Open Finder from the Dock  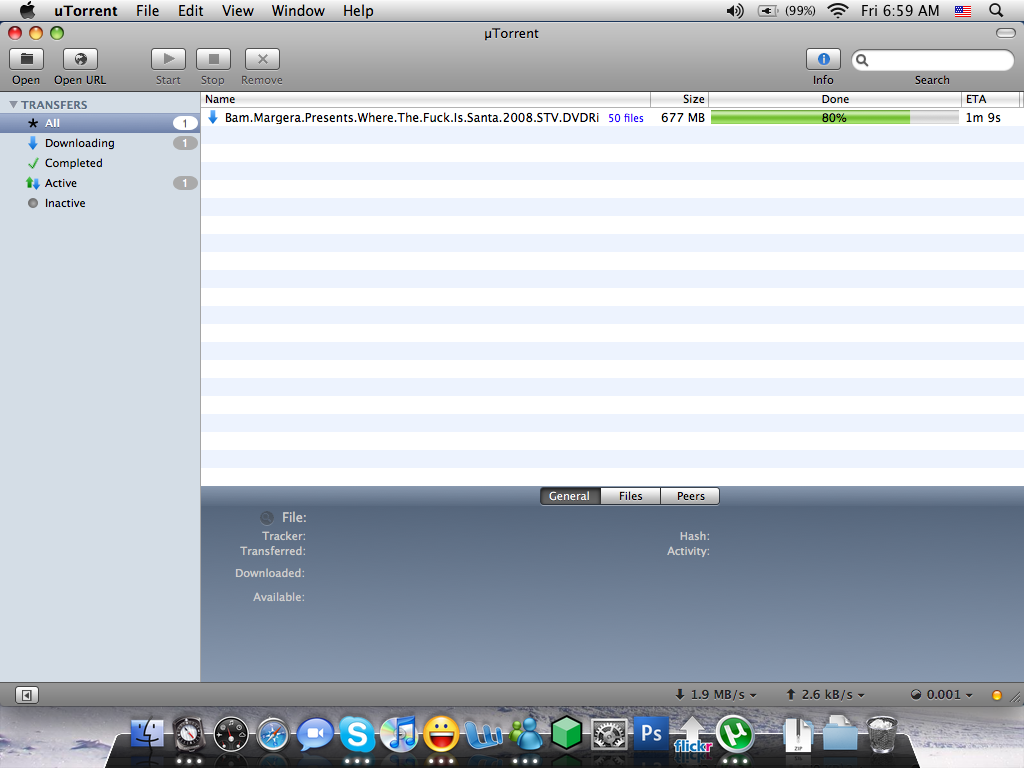[147, 735]
